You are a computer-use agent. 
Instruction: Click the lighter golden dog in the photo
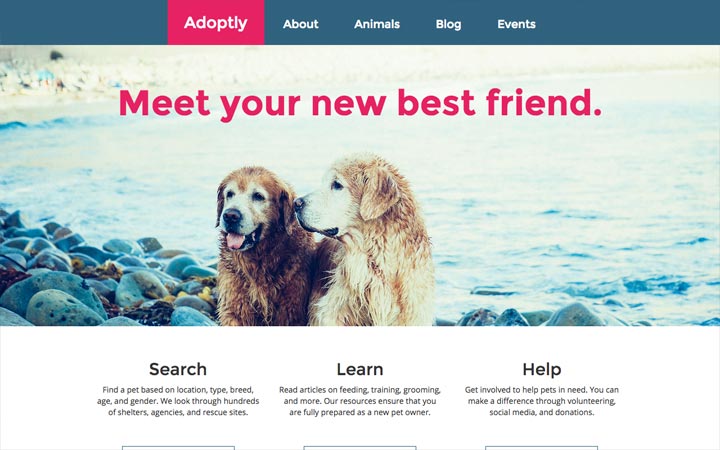pyautogui.click(x=367, y=241)
